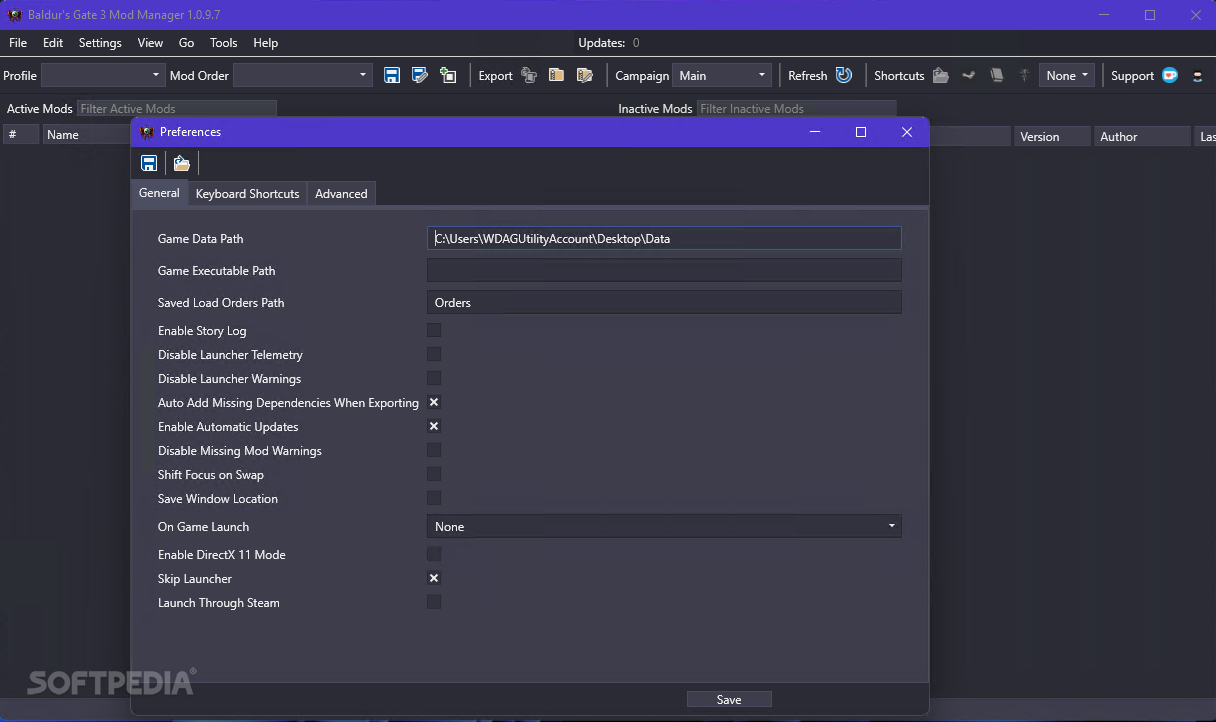The height and width of the screenshot is (722, 1216).
Task: Check Disable Launcher Telemetry
Action: [x=434, y=354]
